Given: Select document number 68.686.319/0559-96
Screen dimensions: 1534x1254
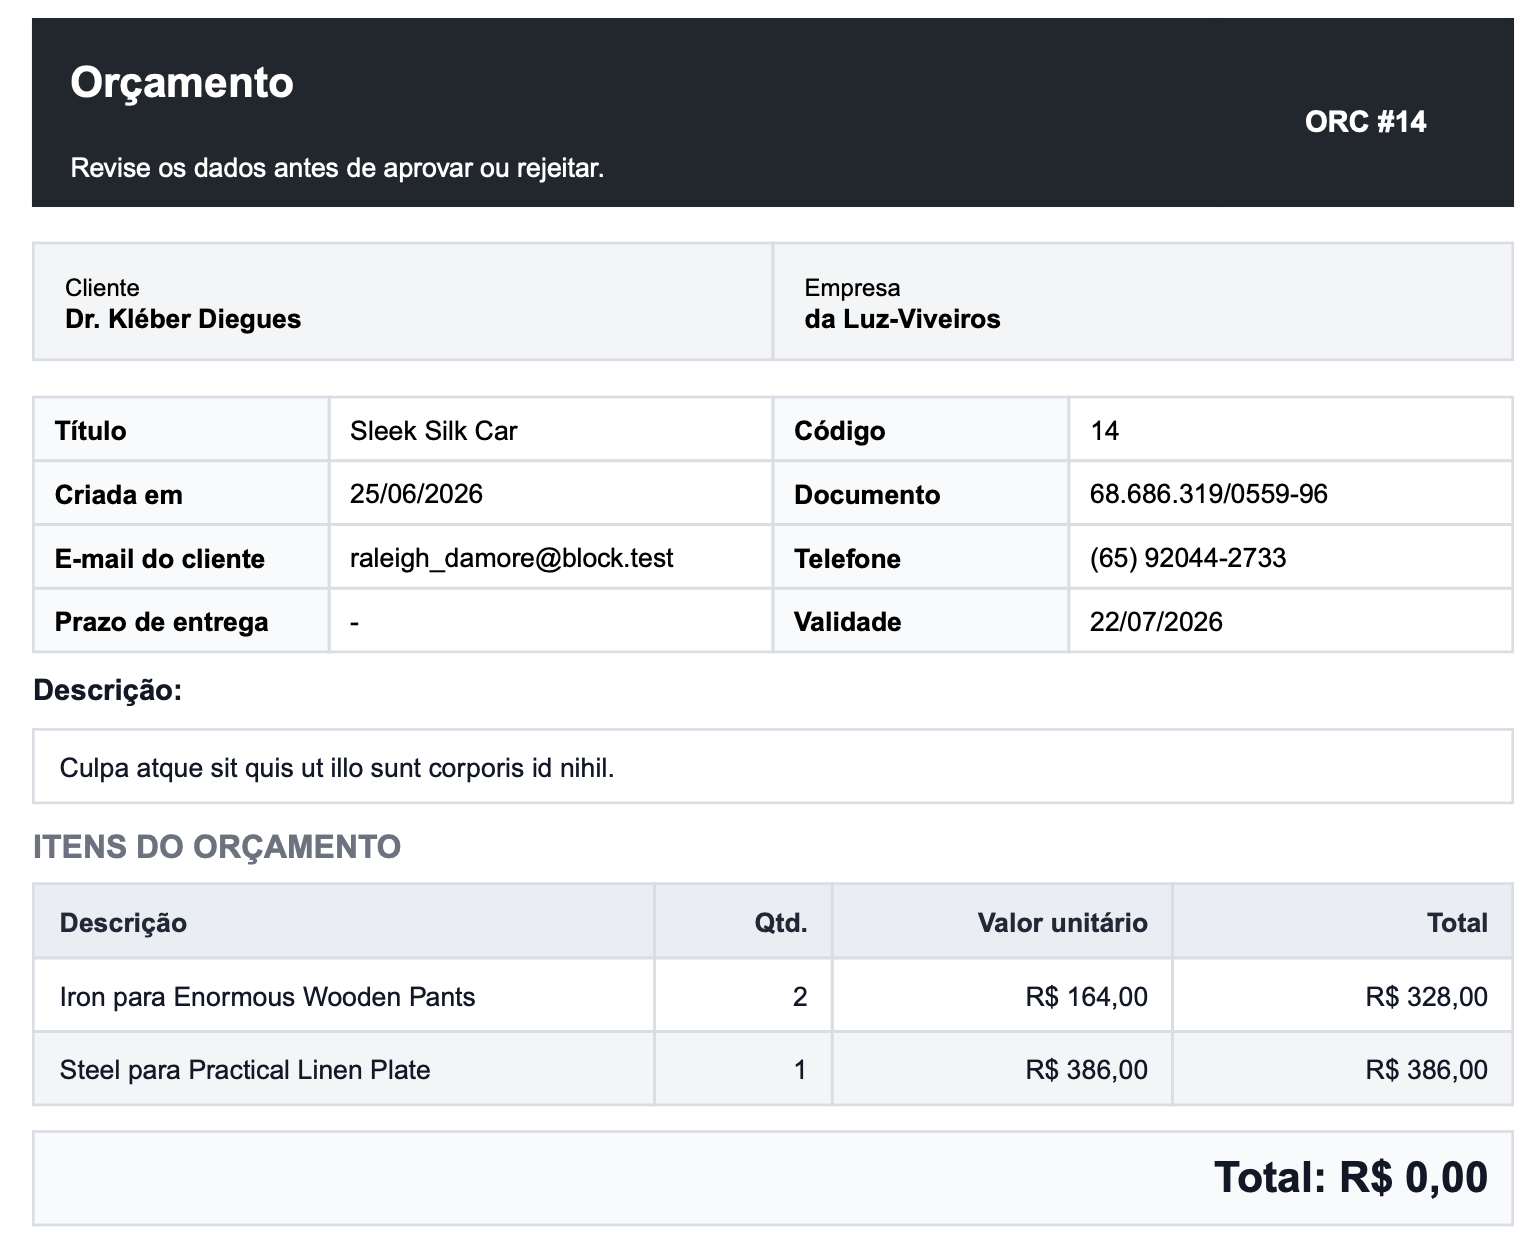Looking at the screenshot, I should 1208,494.
